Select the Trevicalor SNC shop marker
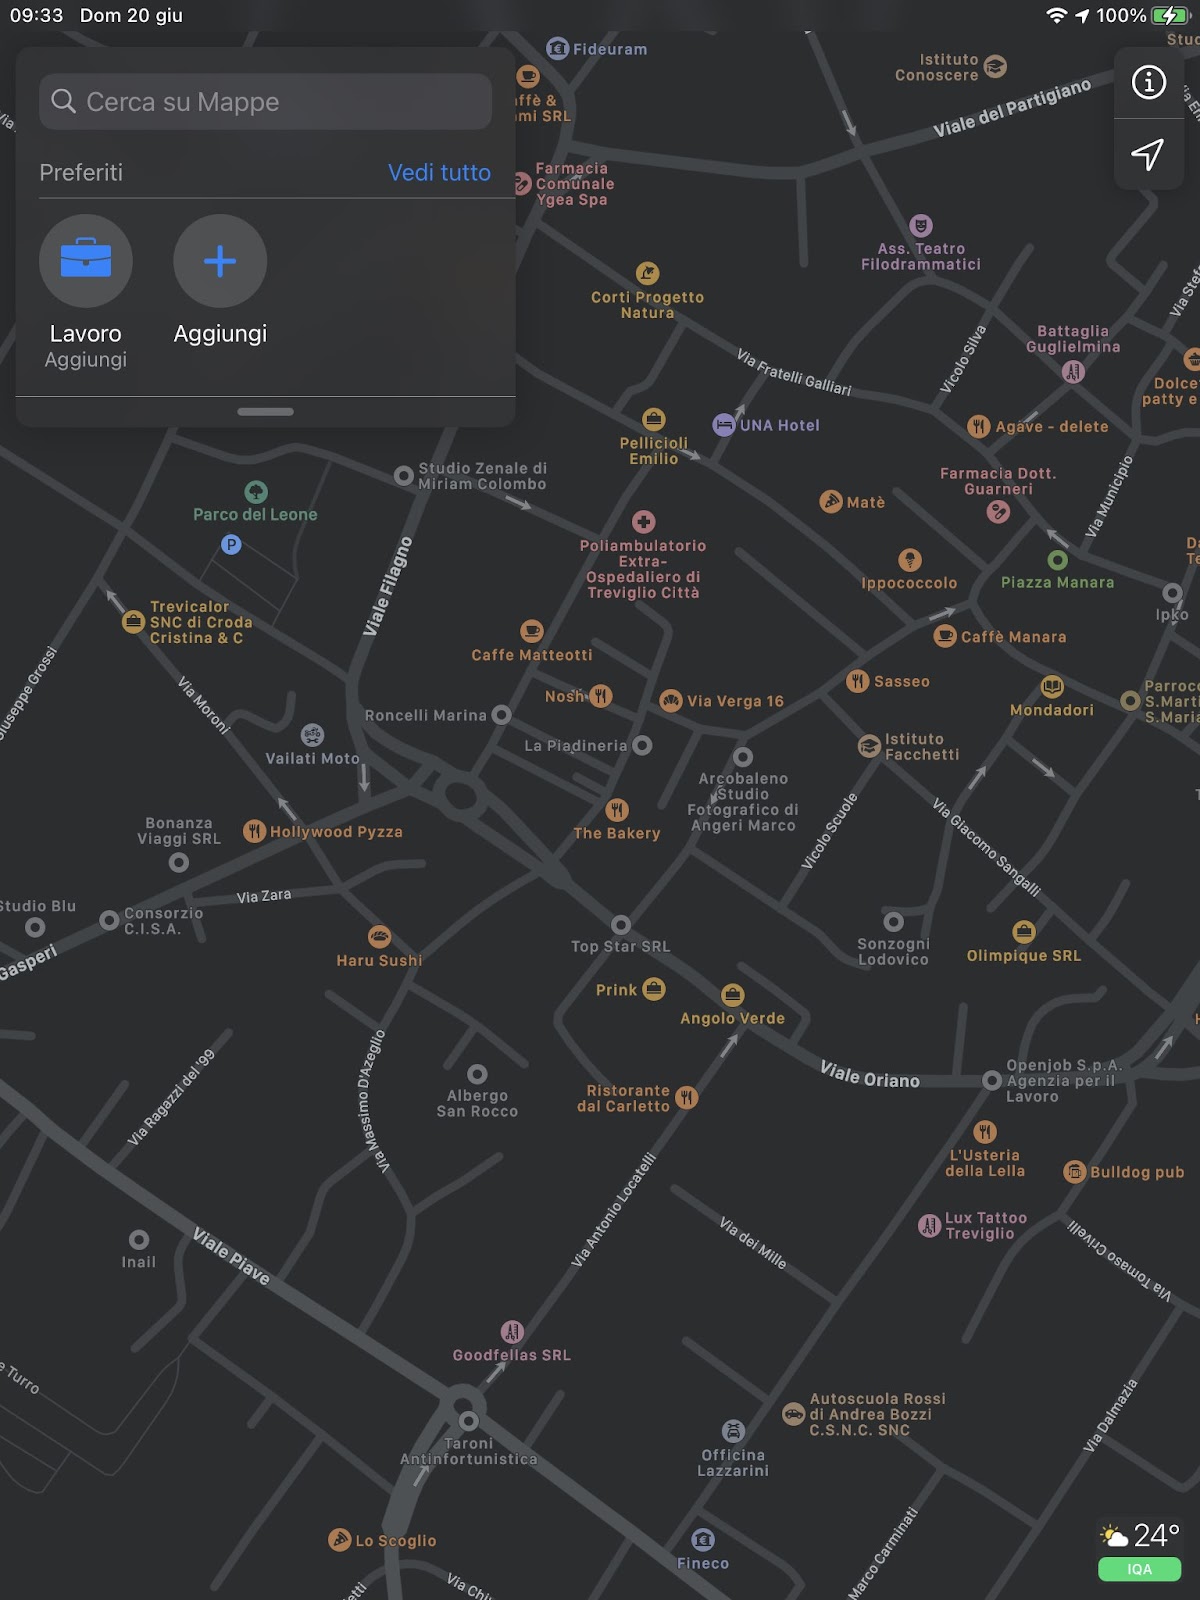The width and height of the screenshot is (1200, 1600). point(133,622)
